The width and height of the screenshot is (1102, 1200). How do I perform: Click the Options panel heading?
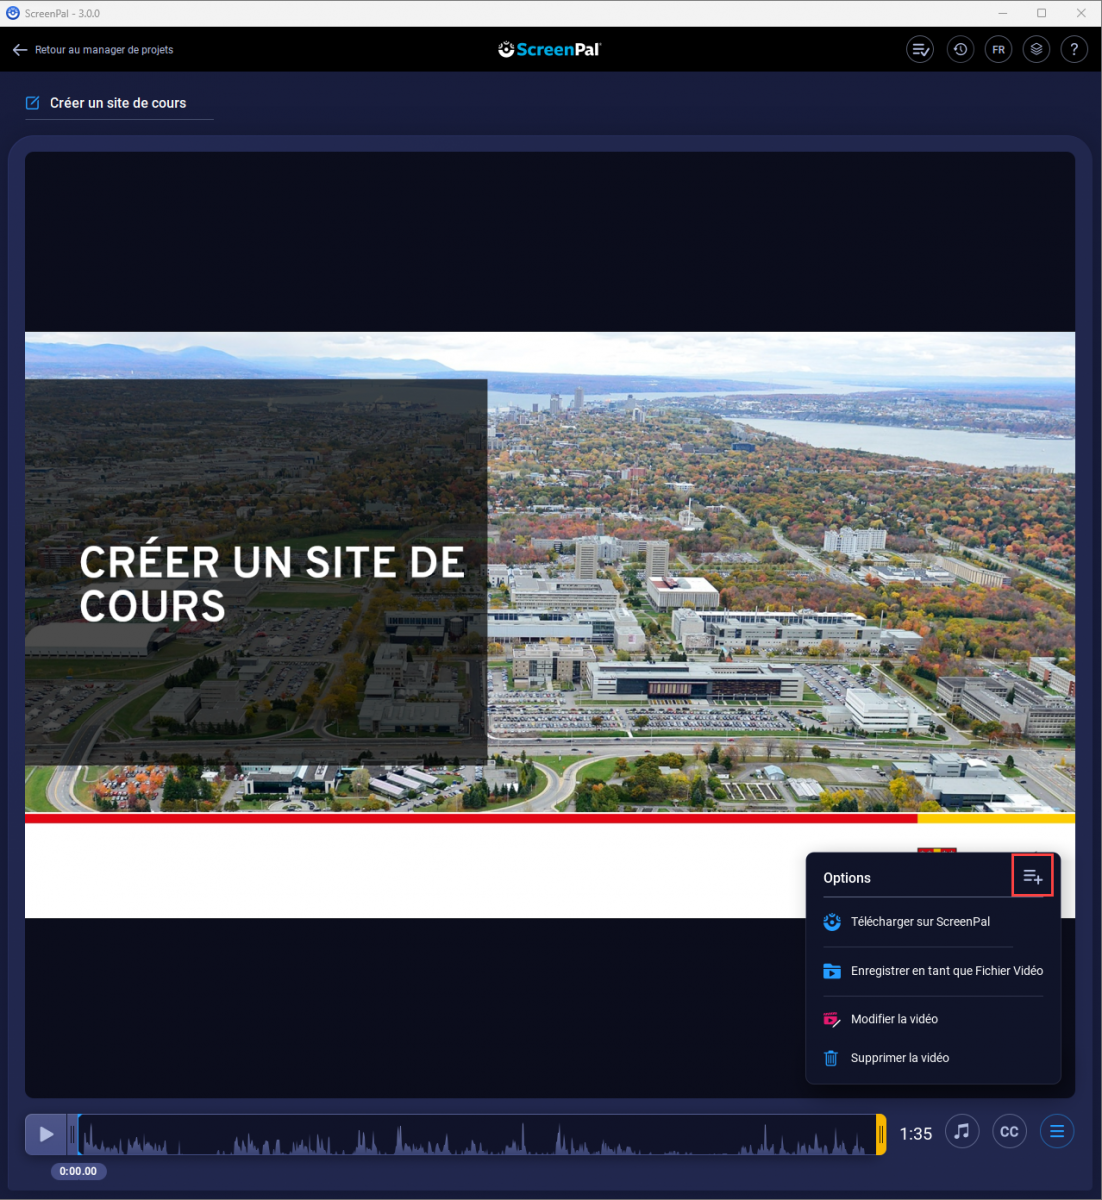point(847,878)
